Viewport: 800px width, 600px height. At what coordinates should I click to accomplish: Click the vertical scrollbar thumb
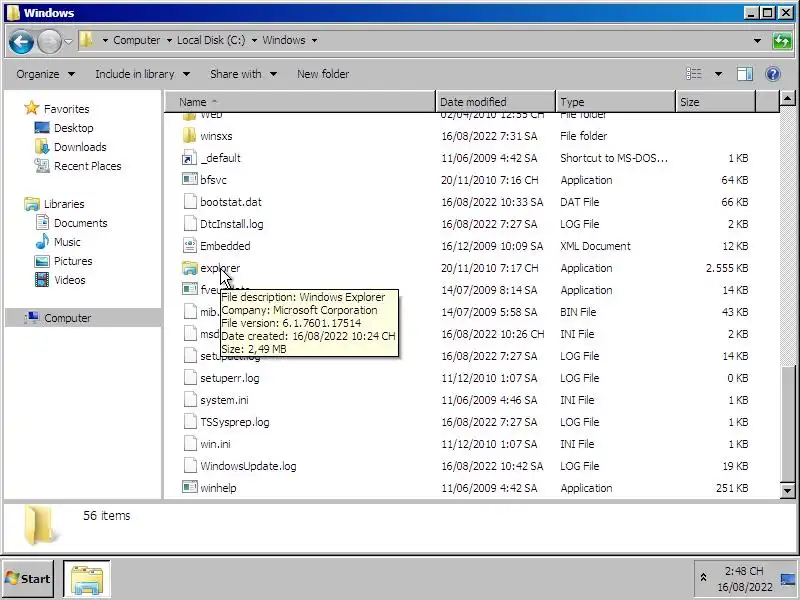[x=787, y=423]
